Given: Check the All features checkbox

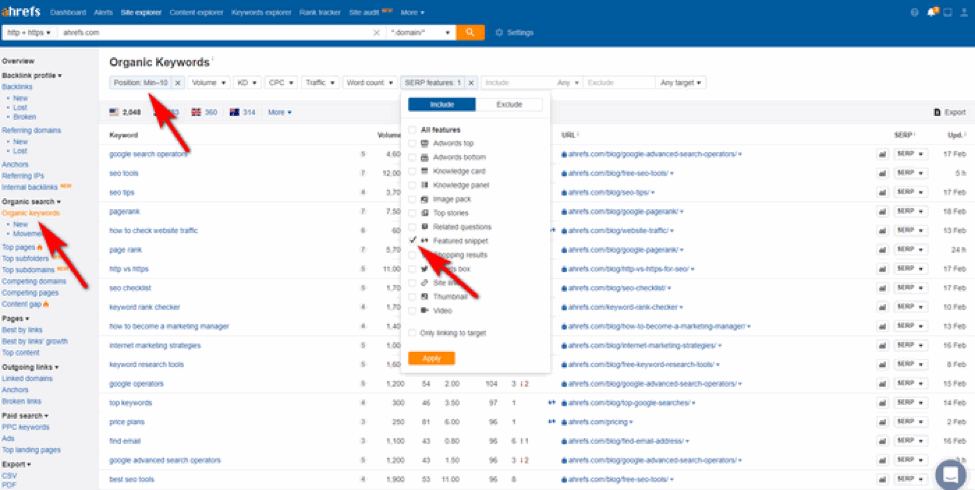Looking at the screenshot, I should tap(412, 130).
